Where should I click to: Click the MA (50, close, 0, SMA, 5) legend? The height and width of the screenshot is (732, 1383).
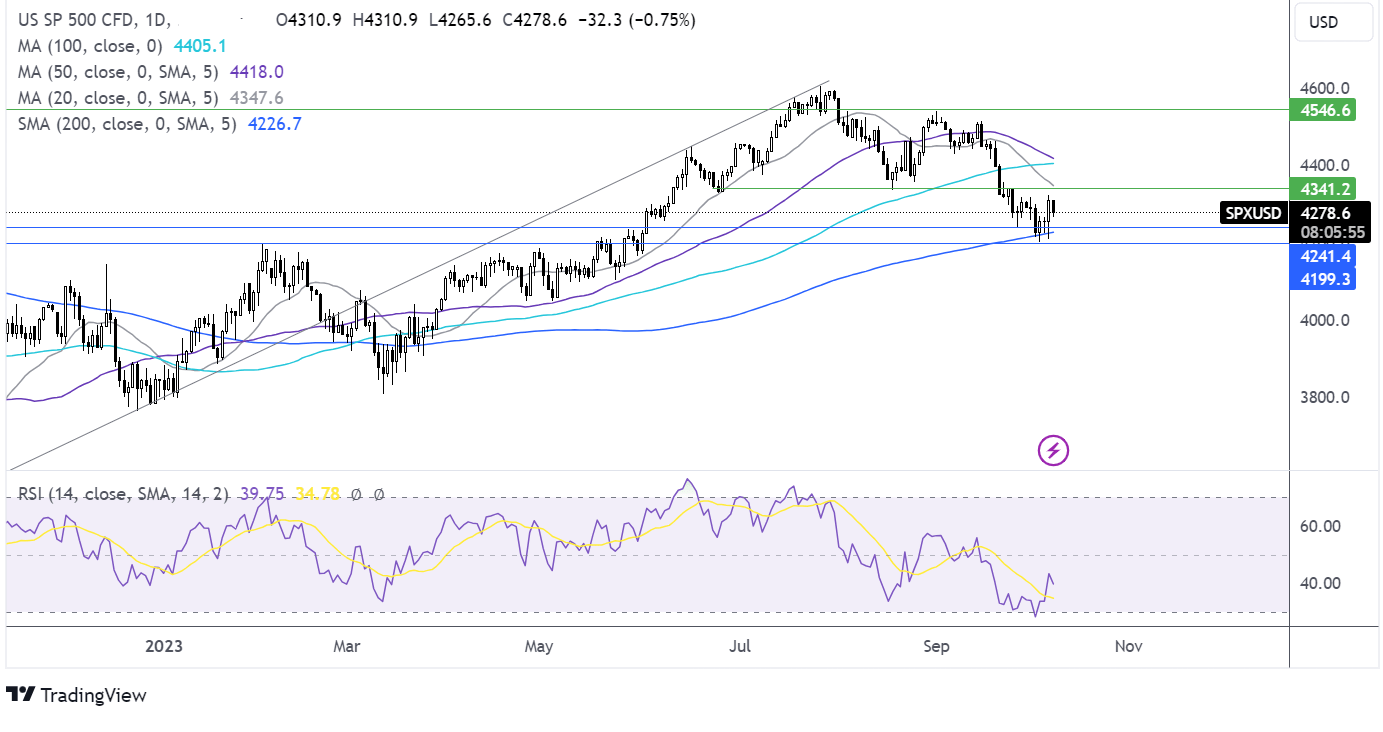pyautogui.click(x=120, y=72)
